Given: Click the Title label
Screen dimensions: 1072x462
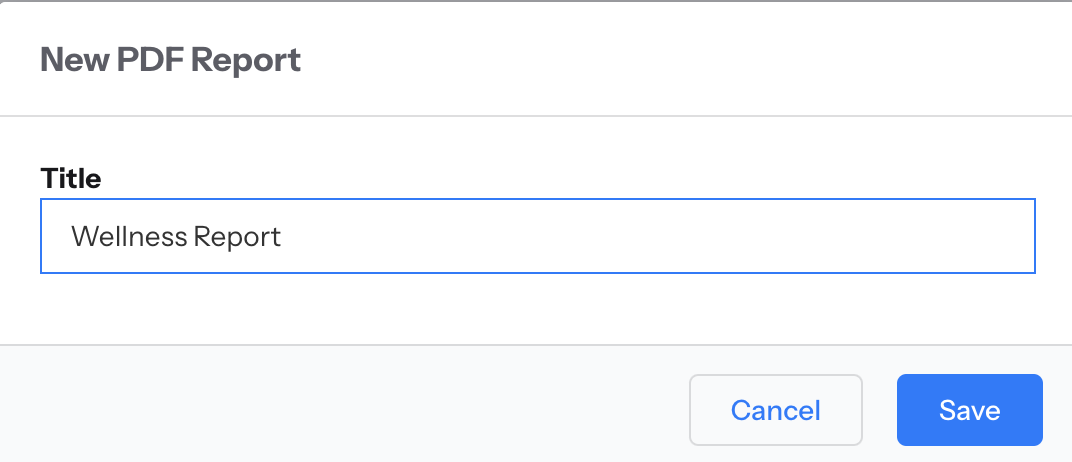Looking at the screenshot, I should pyautogui.click(x=71, y=178).
